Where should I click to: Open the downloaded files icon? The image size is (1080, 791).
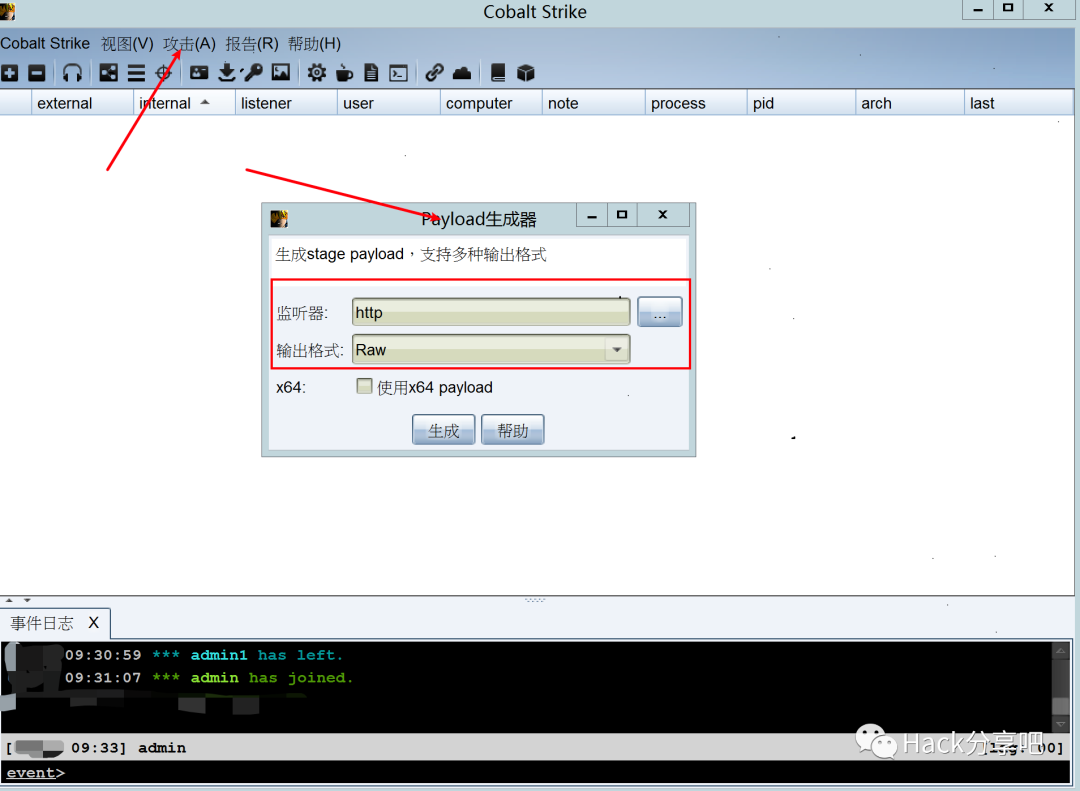click(x=227, y=72)
